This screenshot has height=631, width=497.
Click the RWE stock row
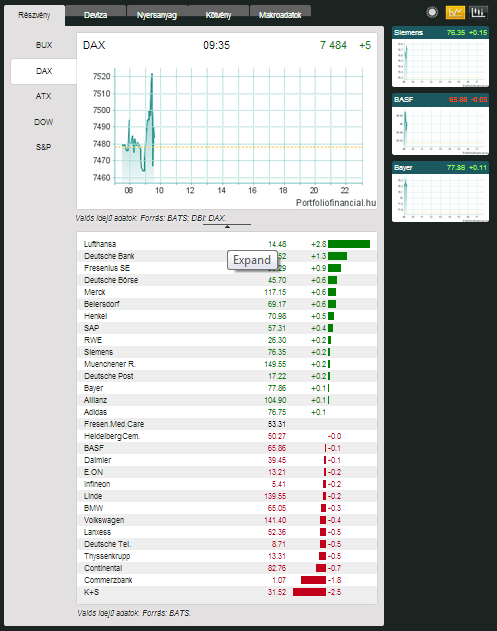pyautogui.click(x=227, y=340)
